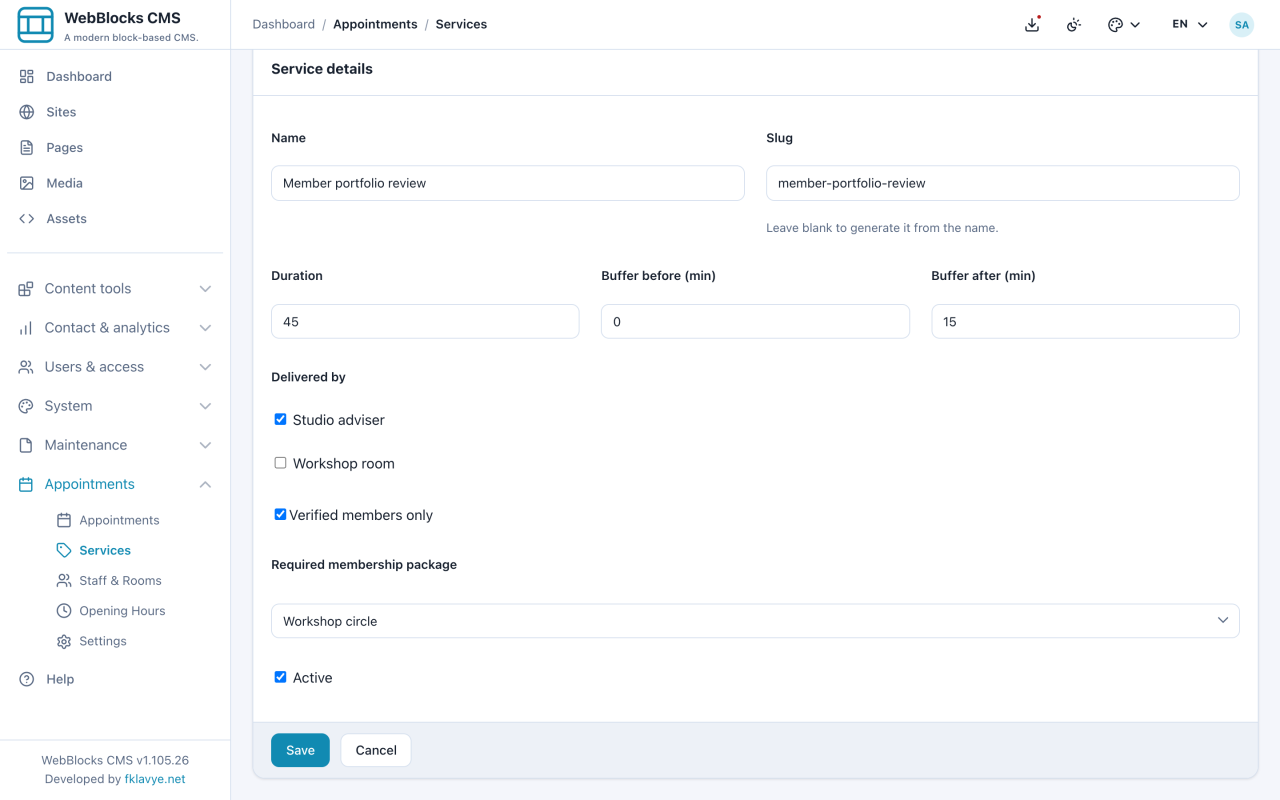Open the theme palette menu
1280x800 pixels.
point(1124,25)
